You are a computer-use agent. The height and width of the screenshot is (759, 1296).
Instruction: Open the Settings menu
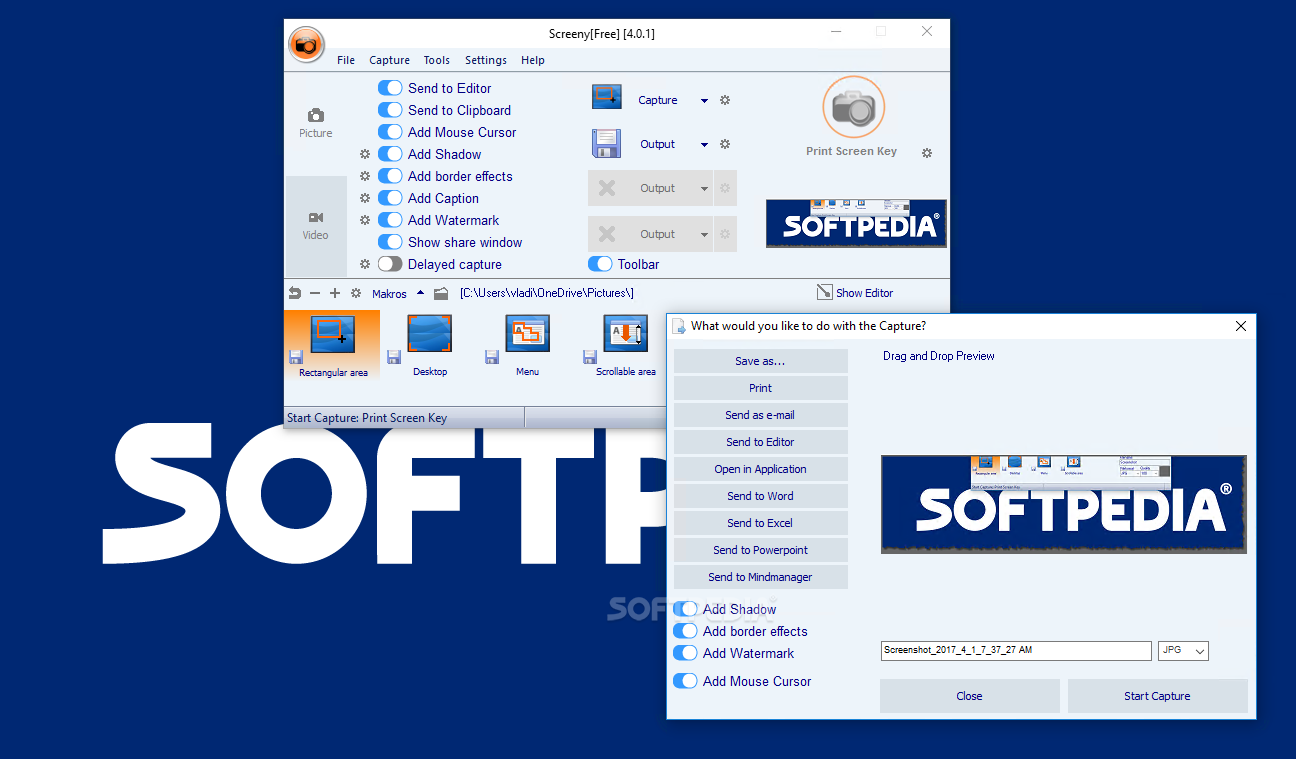(x=486, y=60)
